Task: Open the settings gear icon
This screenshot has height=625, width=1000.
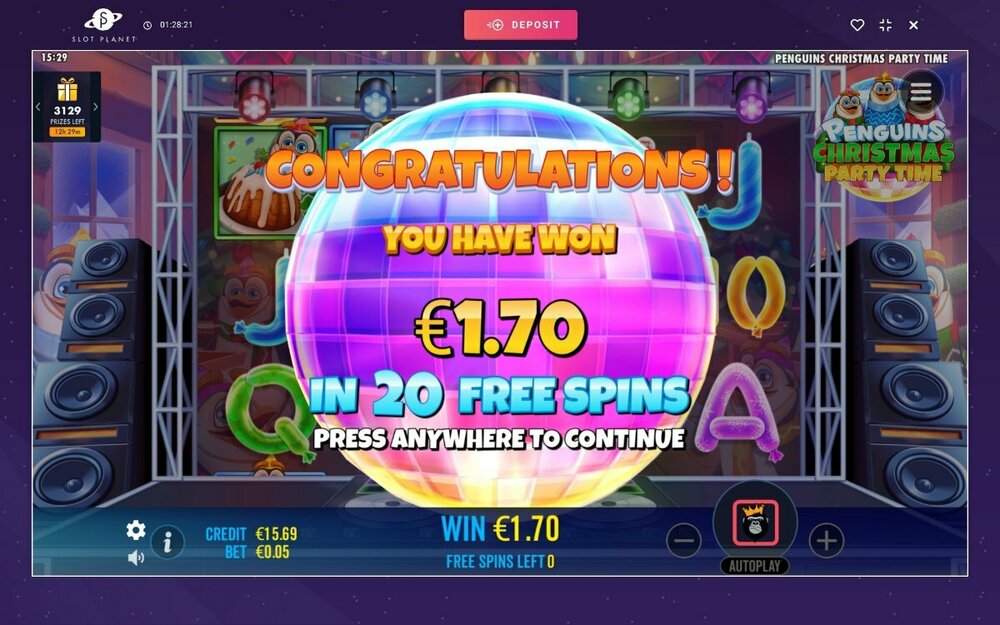Action: pyautogui.click(x=136, y=529)
